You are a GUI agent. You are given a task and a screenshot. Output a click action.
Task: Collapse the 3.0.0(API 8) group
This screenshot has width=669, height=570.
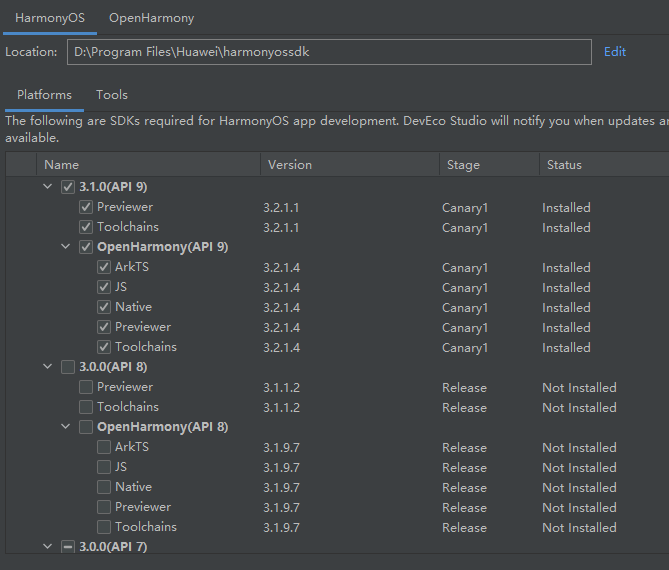point(48,366)
